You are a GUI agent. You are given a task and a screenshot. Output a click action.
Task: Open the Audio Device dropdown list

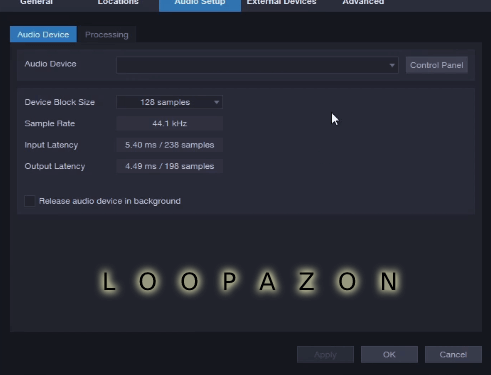click(x=257, y=65)
